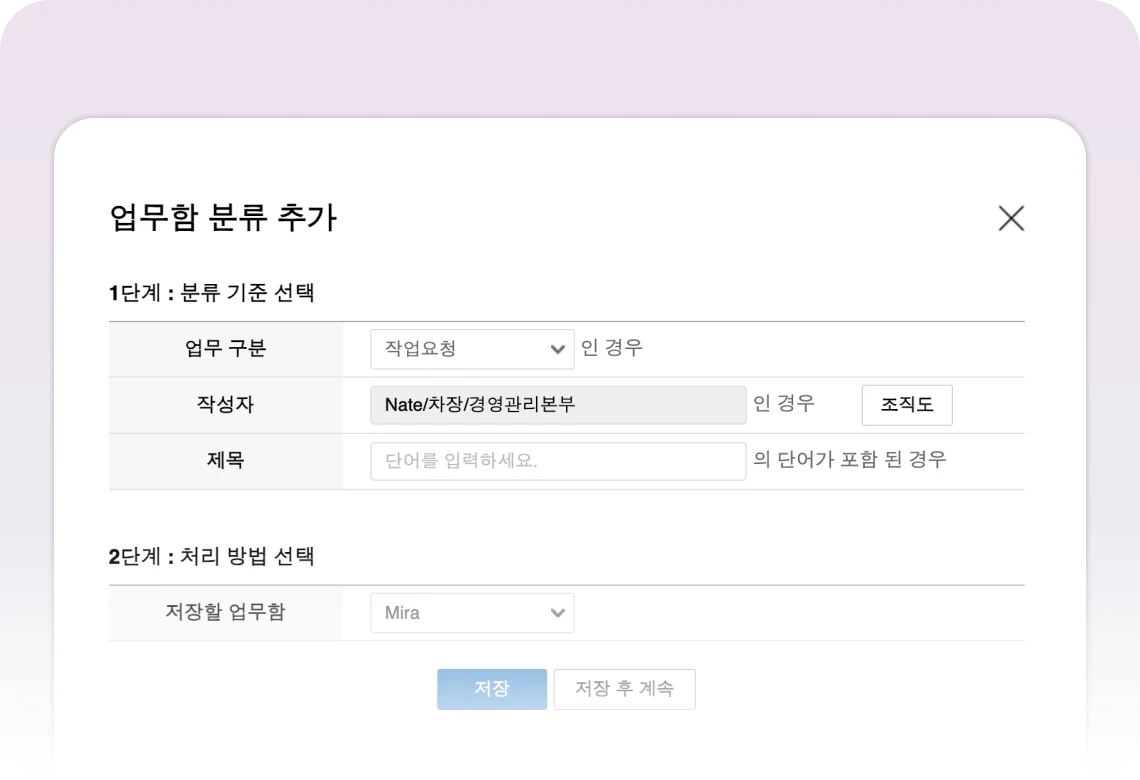Click the 의 단어가 포함 된 경우 text

click(x=850, y=460)
